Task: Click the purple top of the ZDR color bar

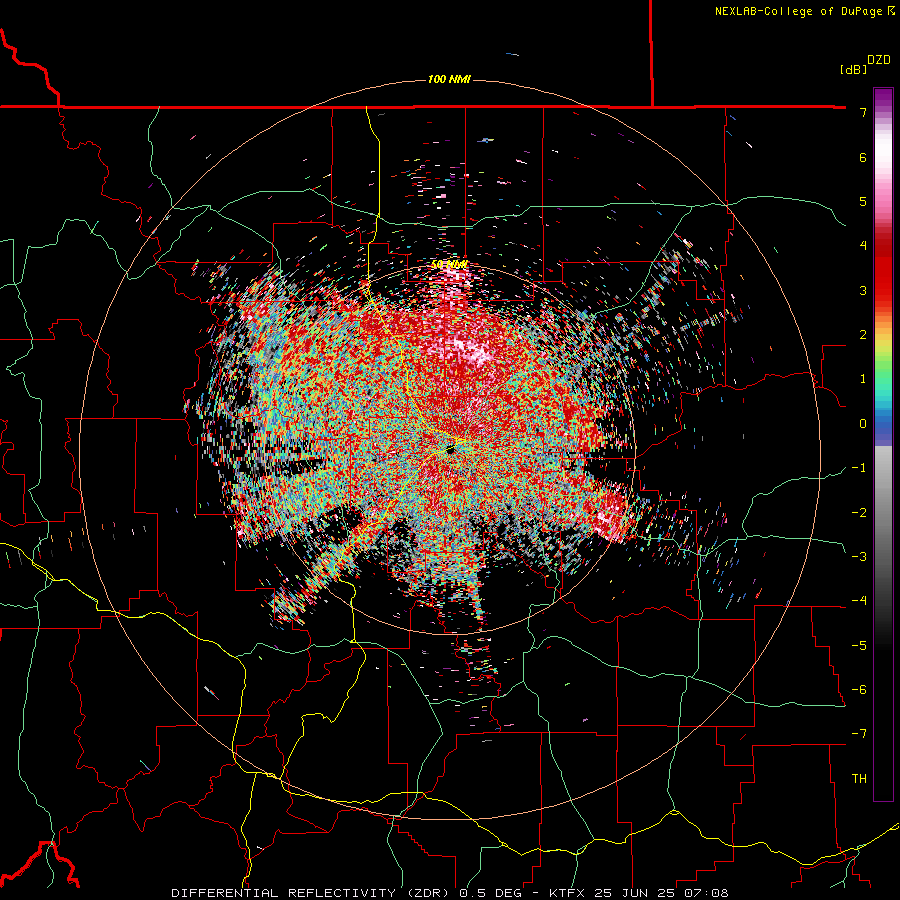Action: [x=883, y=98]
